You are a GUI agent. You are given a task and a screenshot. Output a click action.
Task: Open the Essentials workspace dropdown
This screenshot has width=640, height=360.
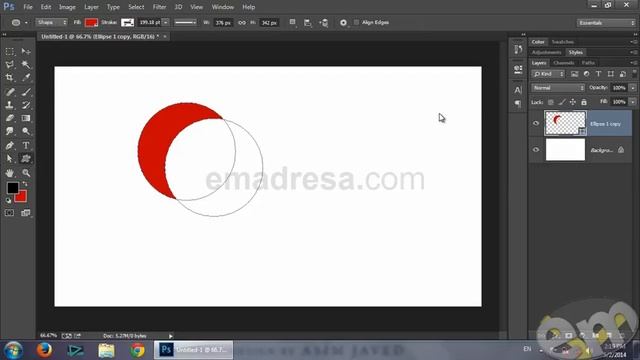(606, 23)
